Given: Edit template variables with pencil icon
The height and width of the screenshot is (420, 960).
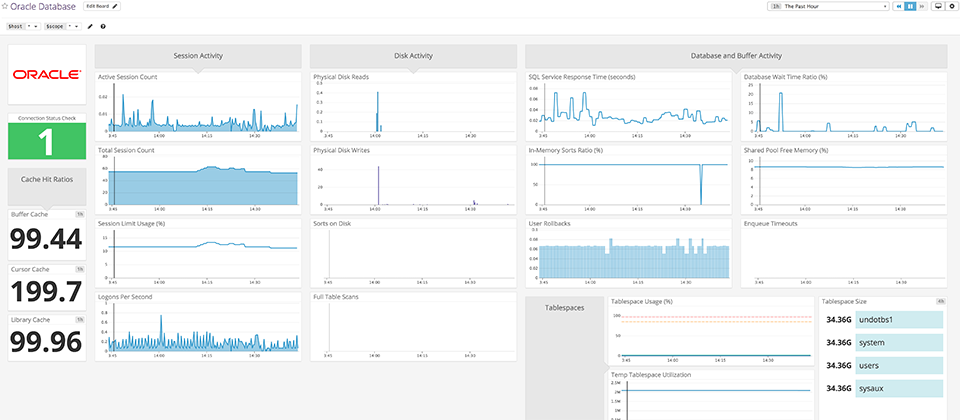Looking at the screenshot, I should click(91, 26).
